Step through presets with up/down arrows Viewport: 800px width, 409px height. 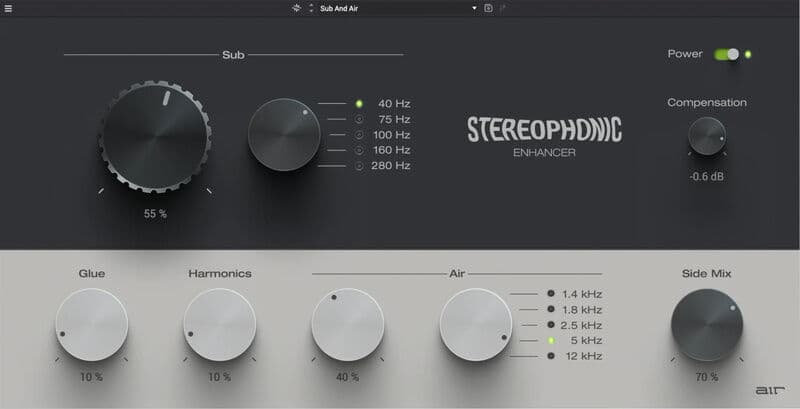(x=311, y=8)
